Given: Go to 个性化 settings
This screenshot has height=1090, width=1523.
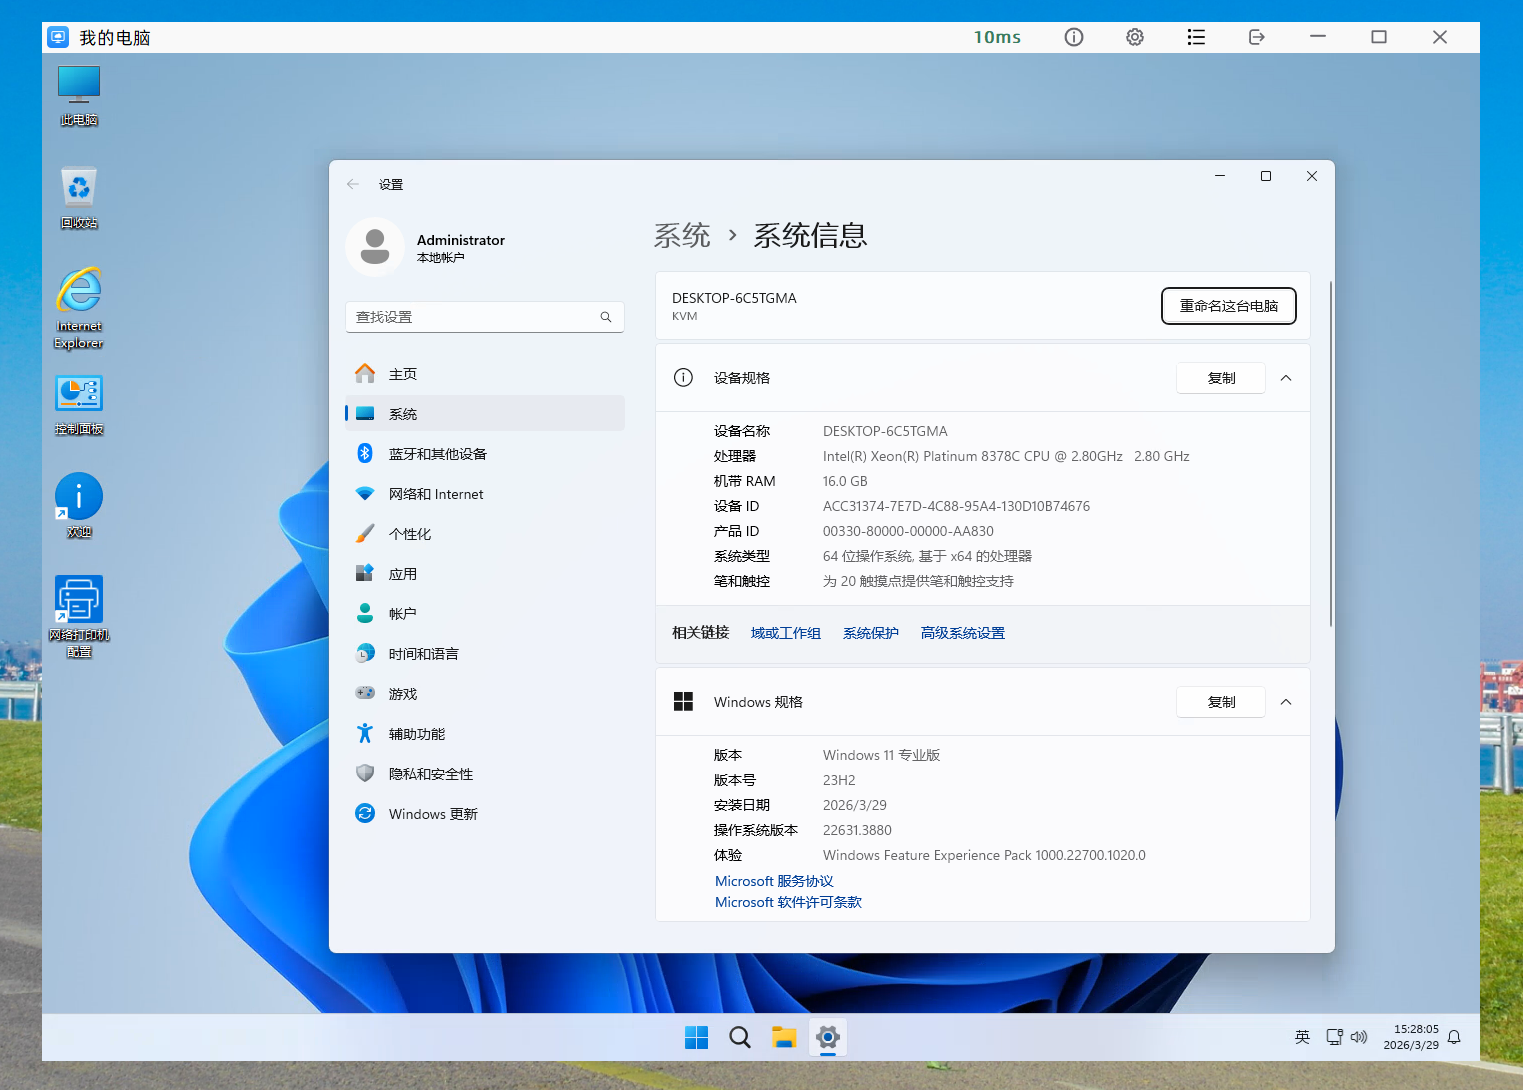Looking at the screenshot, I should tap(485, 534).
